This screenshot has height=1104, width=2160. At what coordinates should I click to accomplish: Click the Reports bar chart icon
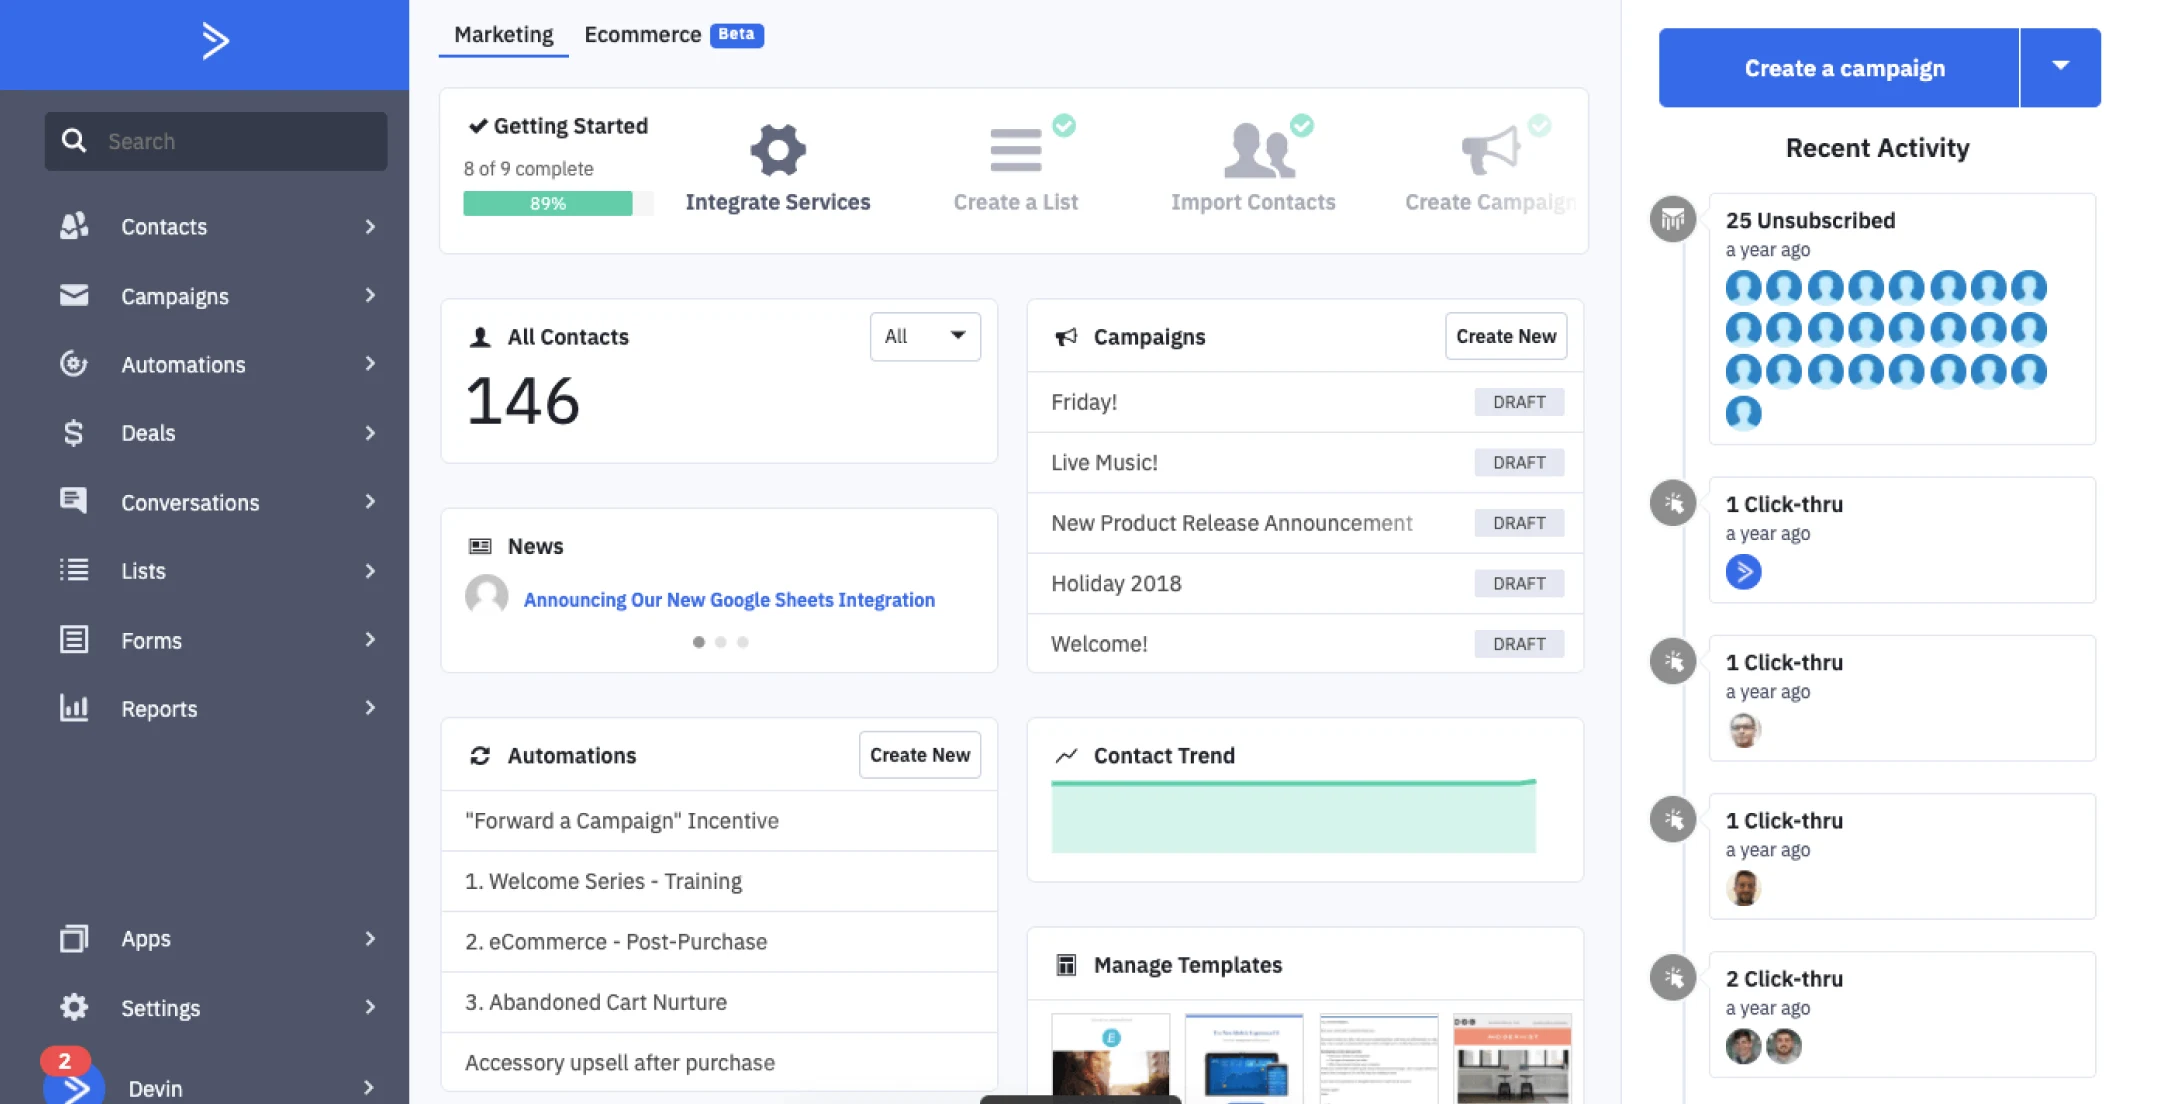[74, 708]
